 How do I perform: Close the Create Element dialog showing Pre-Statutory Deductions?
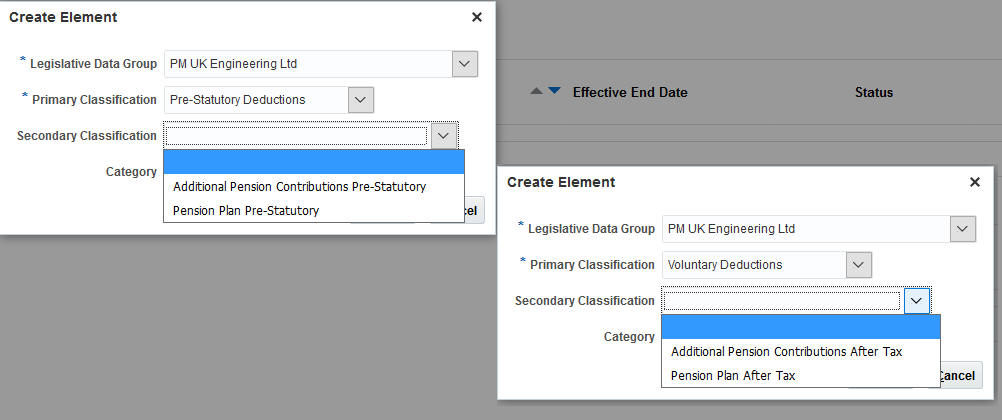(477, 17)
